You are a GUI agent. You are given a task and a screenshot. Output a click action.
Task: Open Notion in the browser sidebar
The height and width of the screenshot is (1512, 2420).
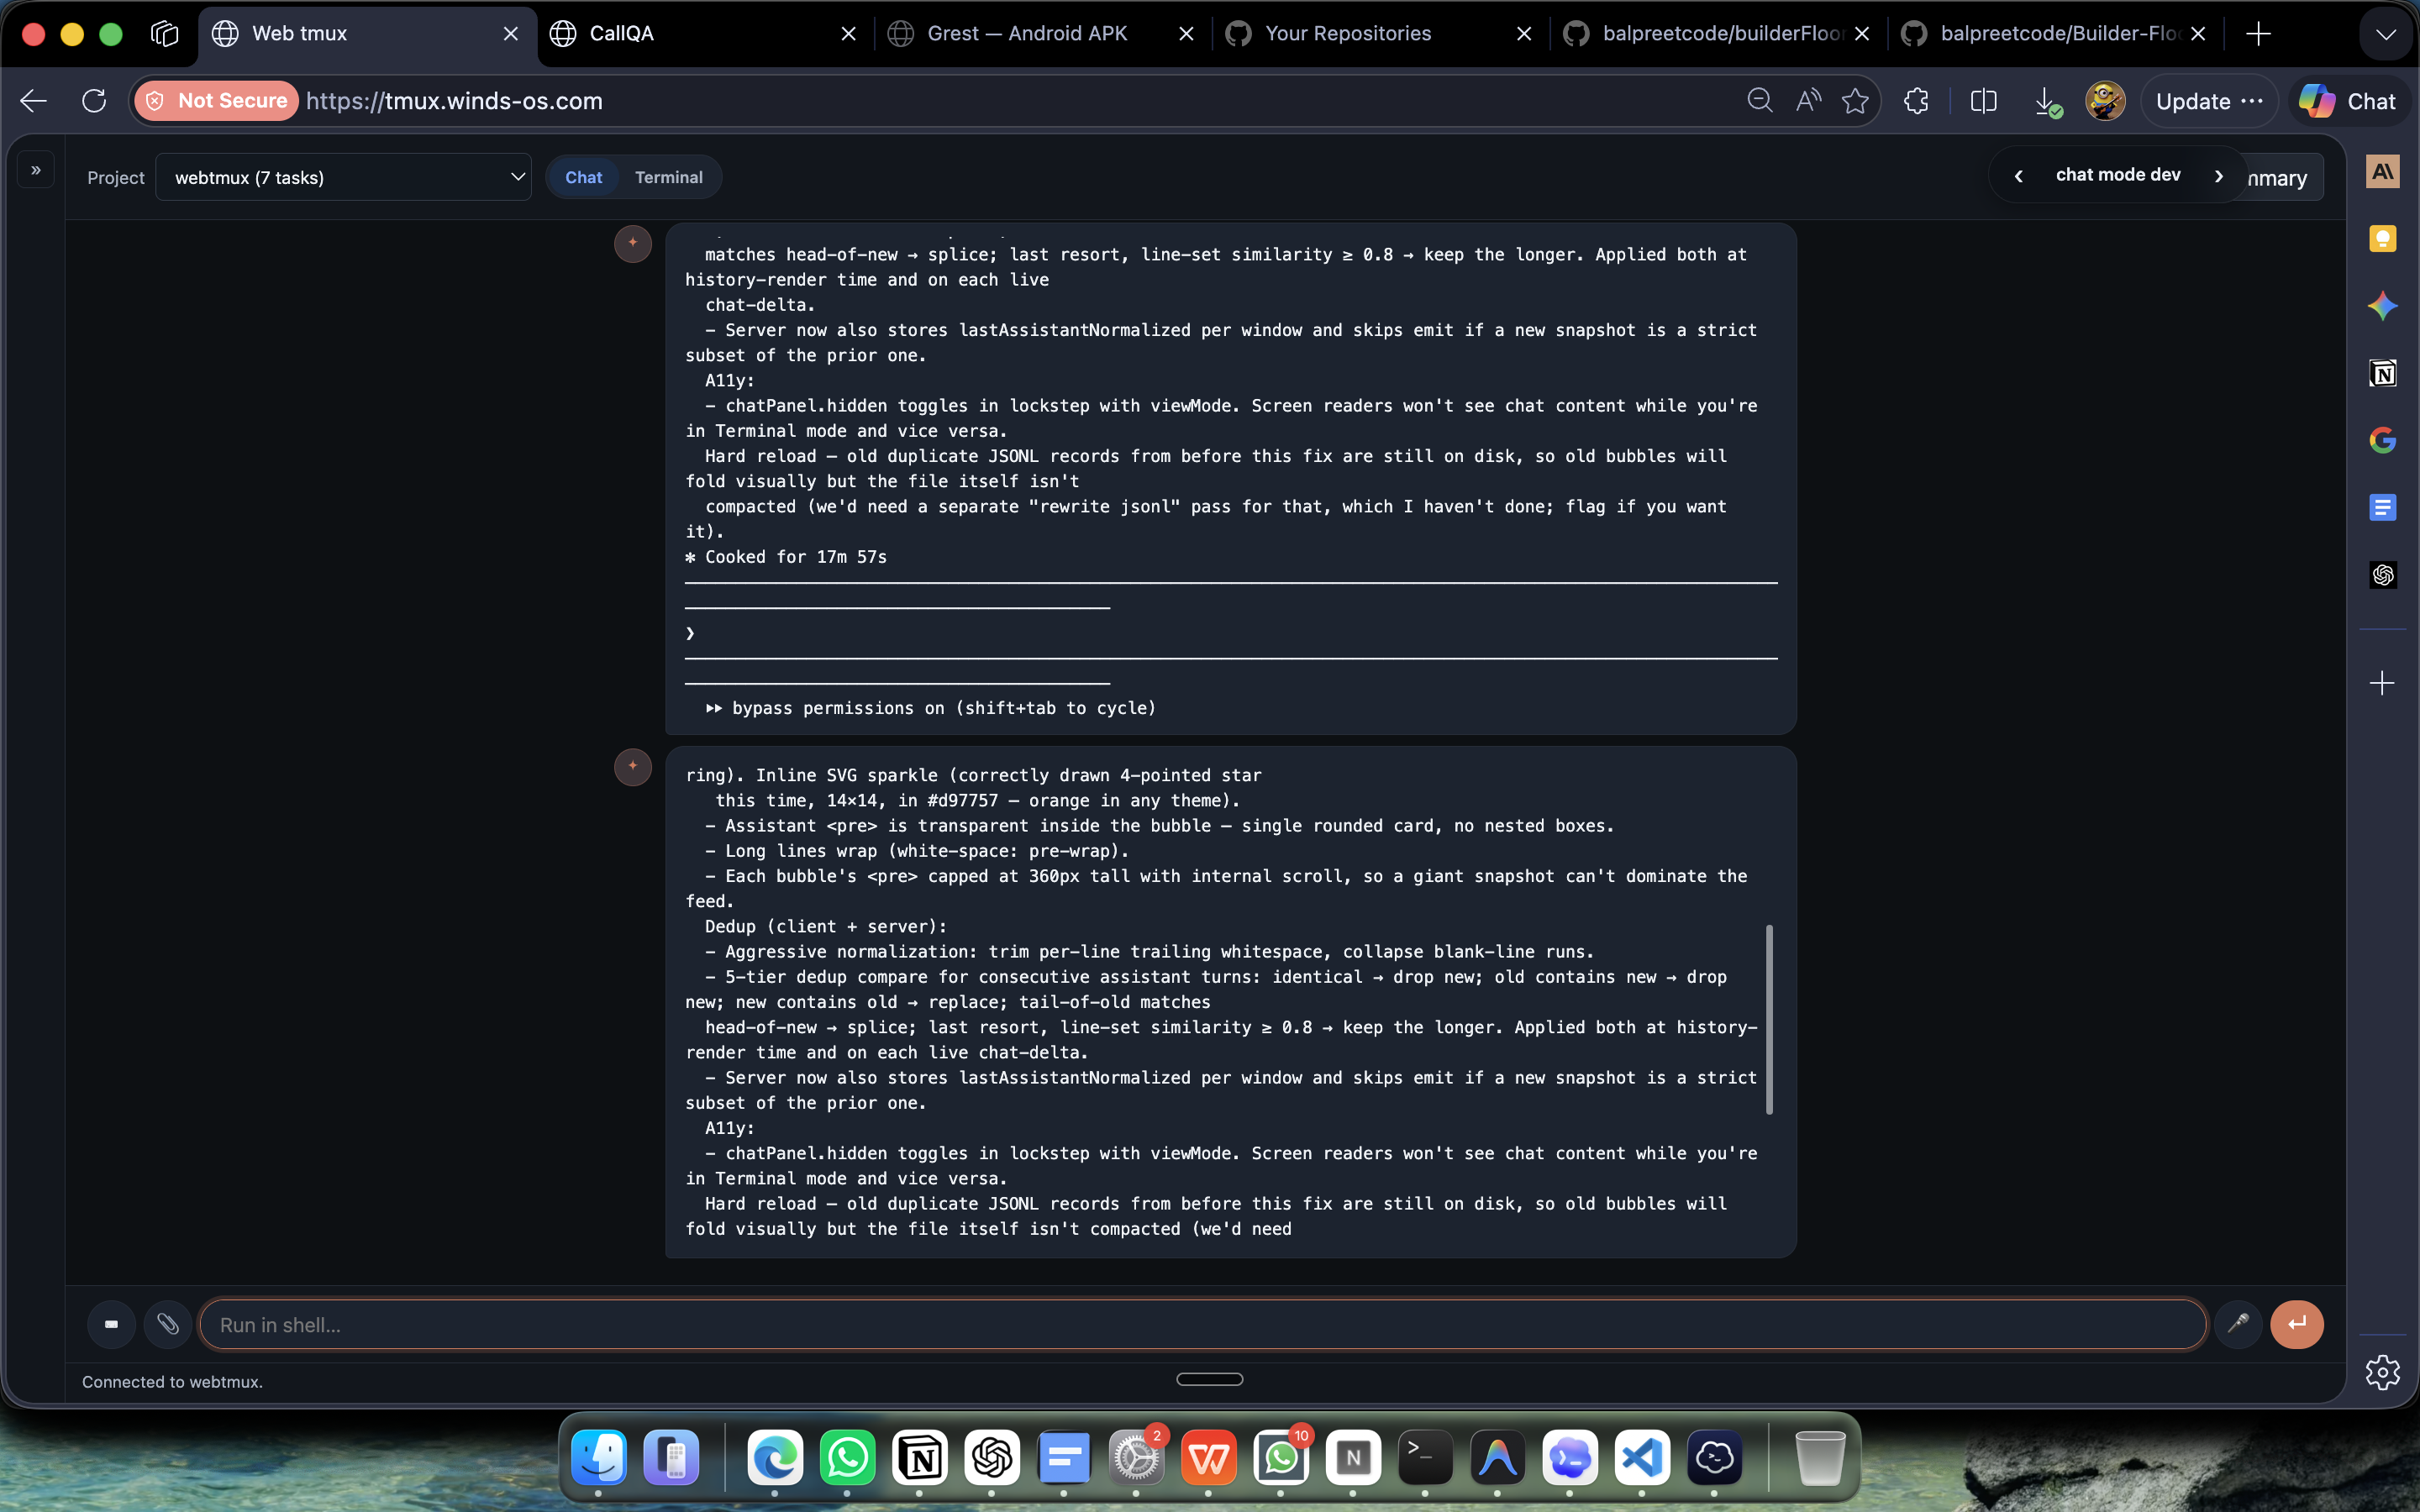(x=2382, y=373)
